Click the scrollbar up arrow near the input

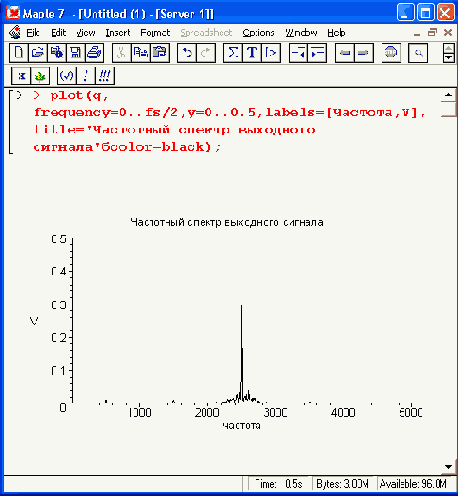click(x=448, y=95)
